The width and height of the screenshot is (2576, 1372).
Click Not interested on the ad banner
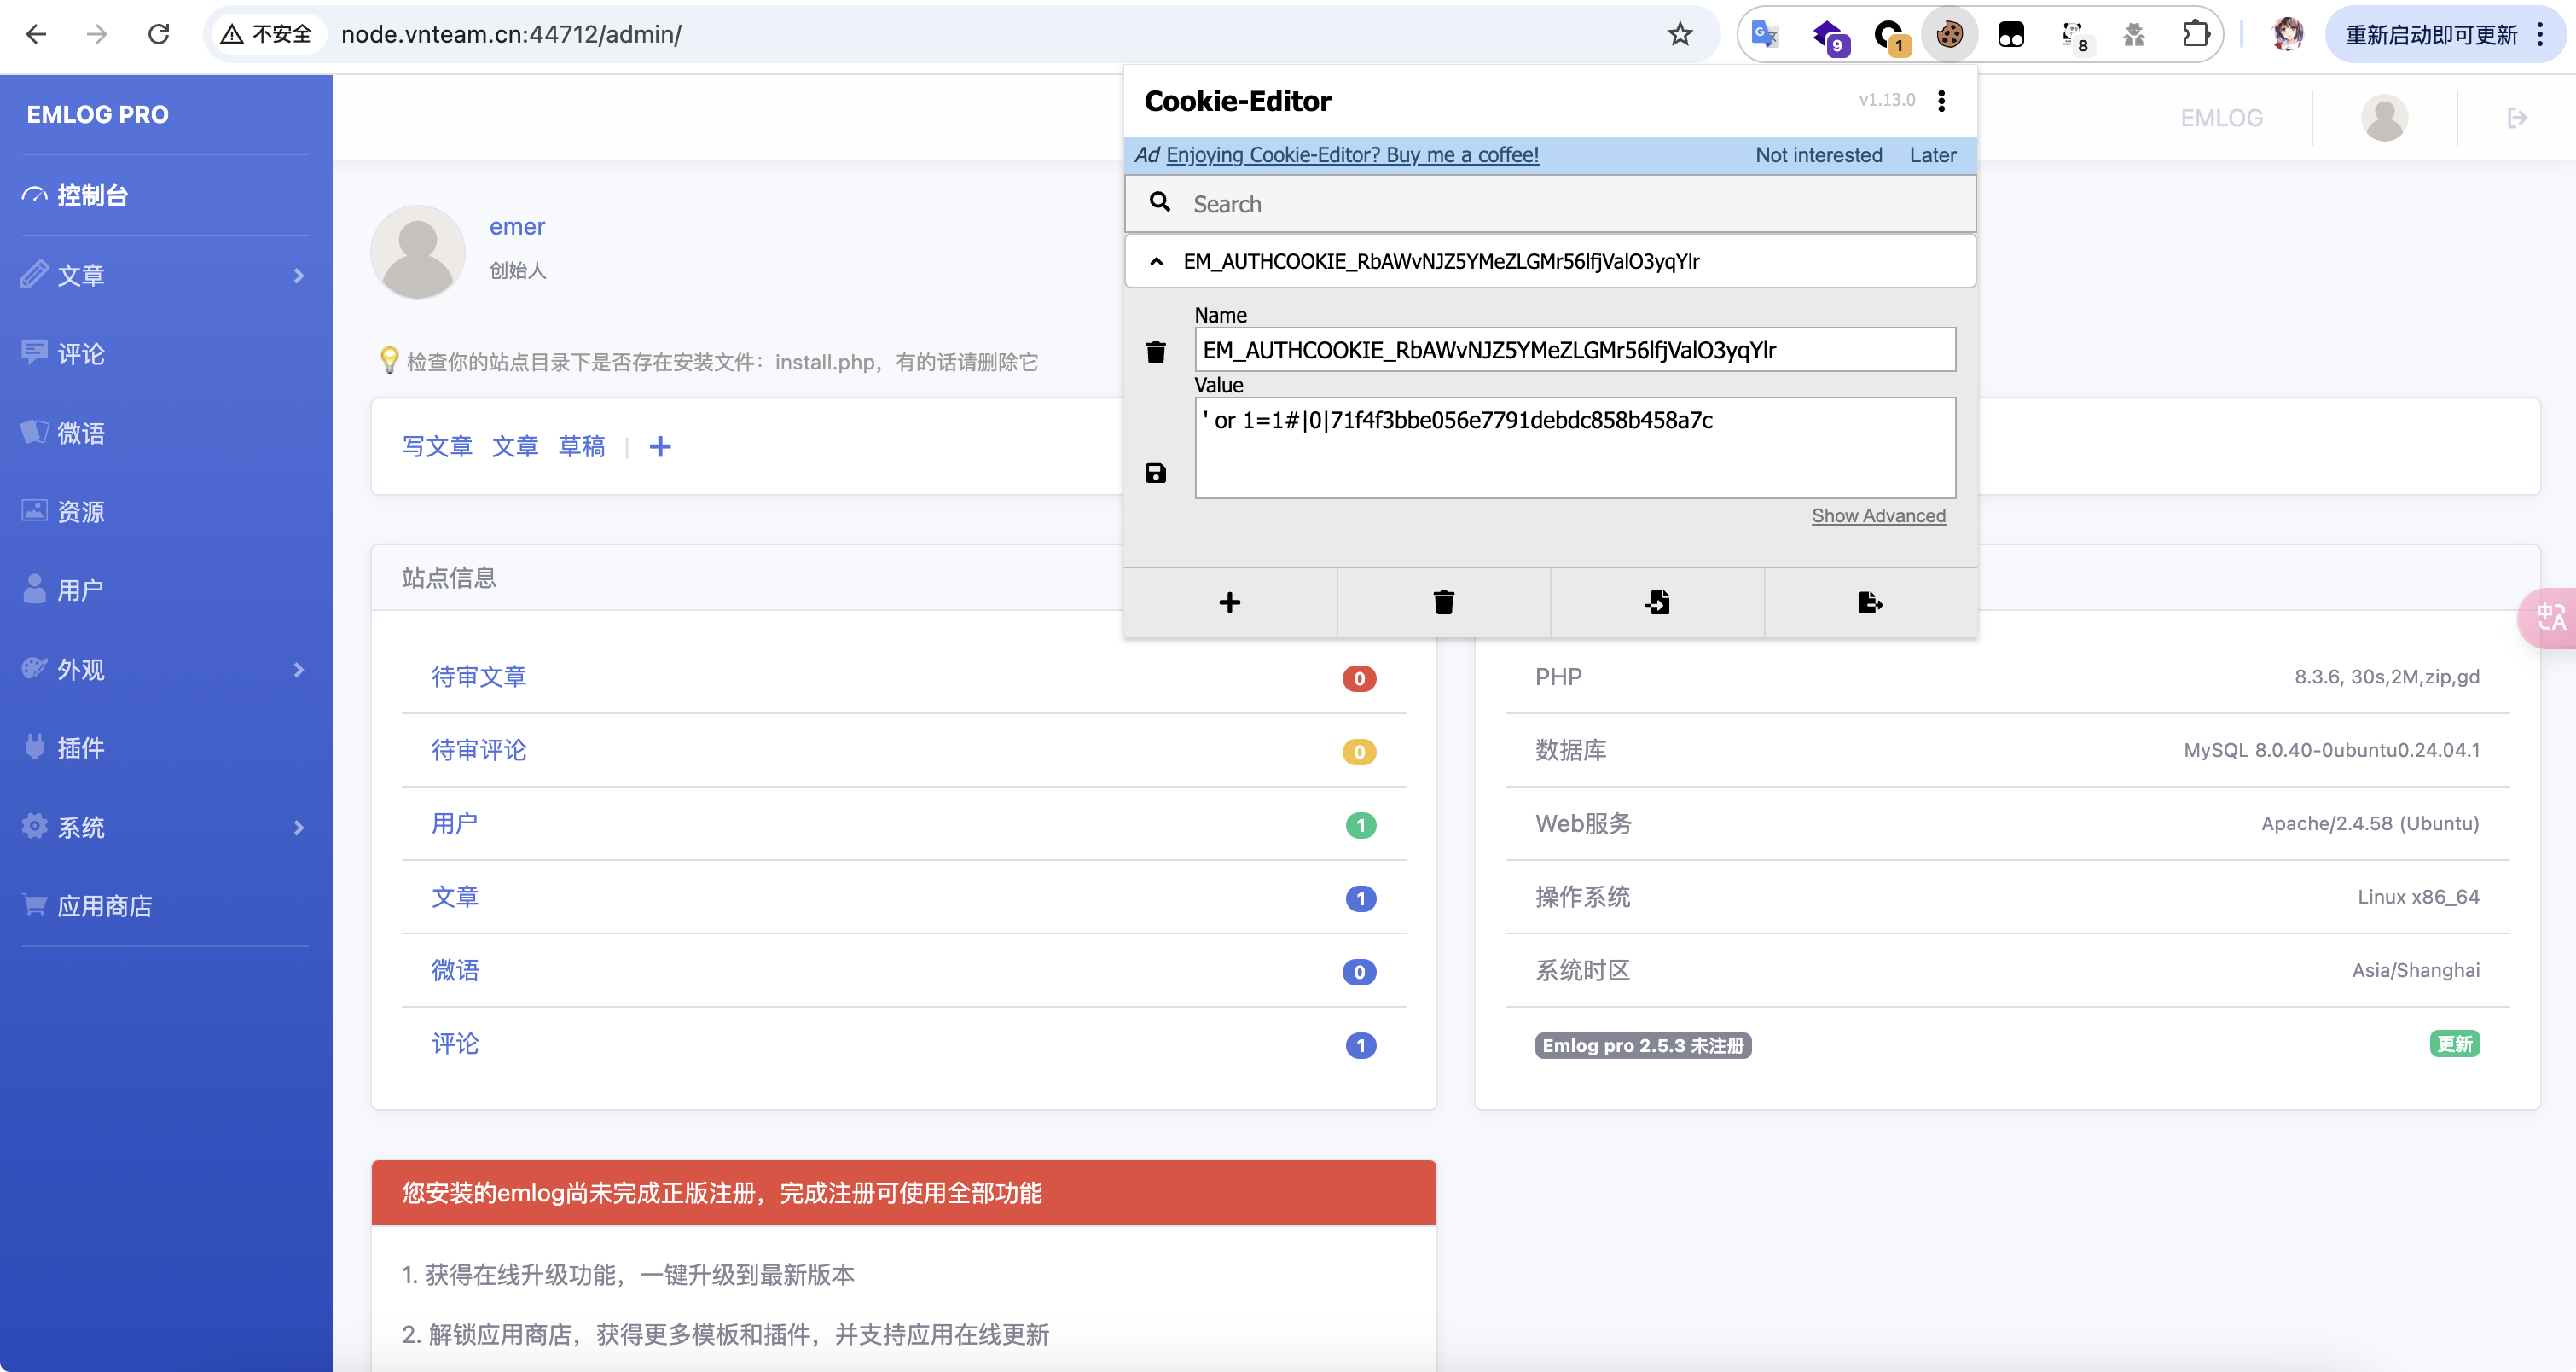[x=1818, y=155]
